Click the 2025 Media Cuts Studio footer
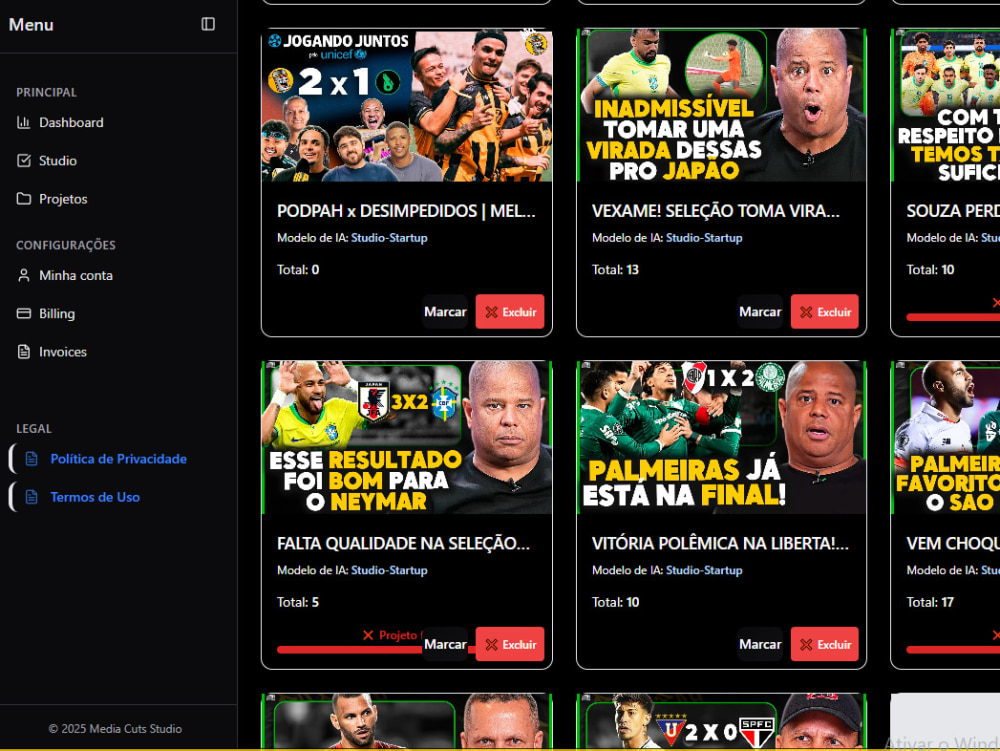The image size is (1000, 751). [x=115, y=729]
